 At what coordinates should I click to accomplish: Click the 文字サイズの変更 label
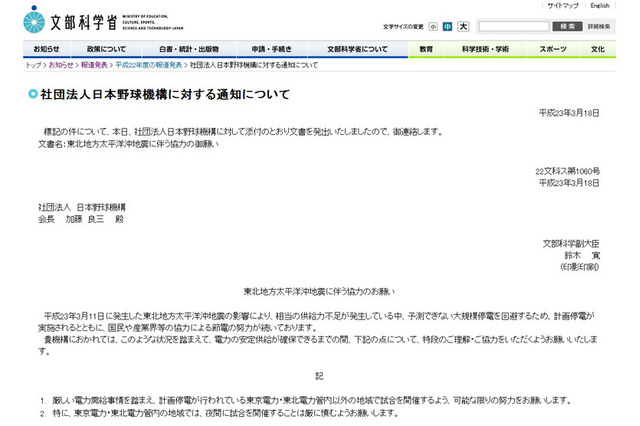[x=403, y=27]
